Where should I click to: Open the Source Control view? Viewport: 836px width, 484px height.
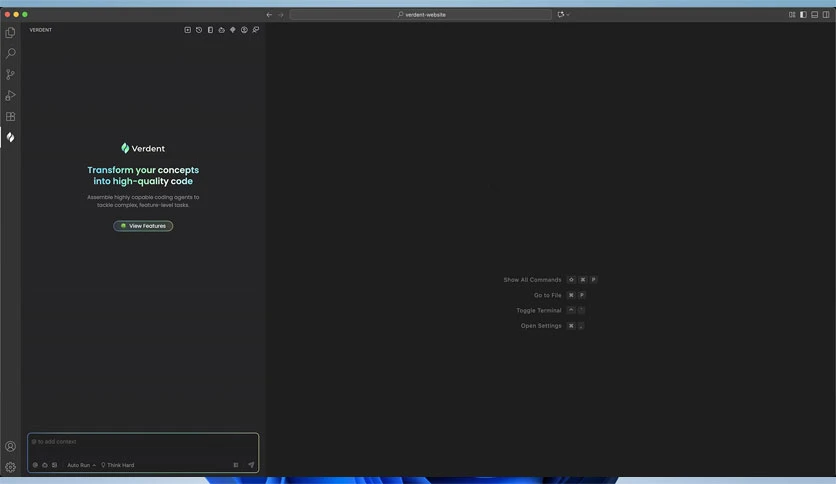[10, 75]
